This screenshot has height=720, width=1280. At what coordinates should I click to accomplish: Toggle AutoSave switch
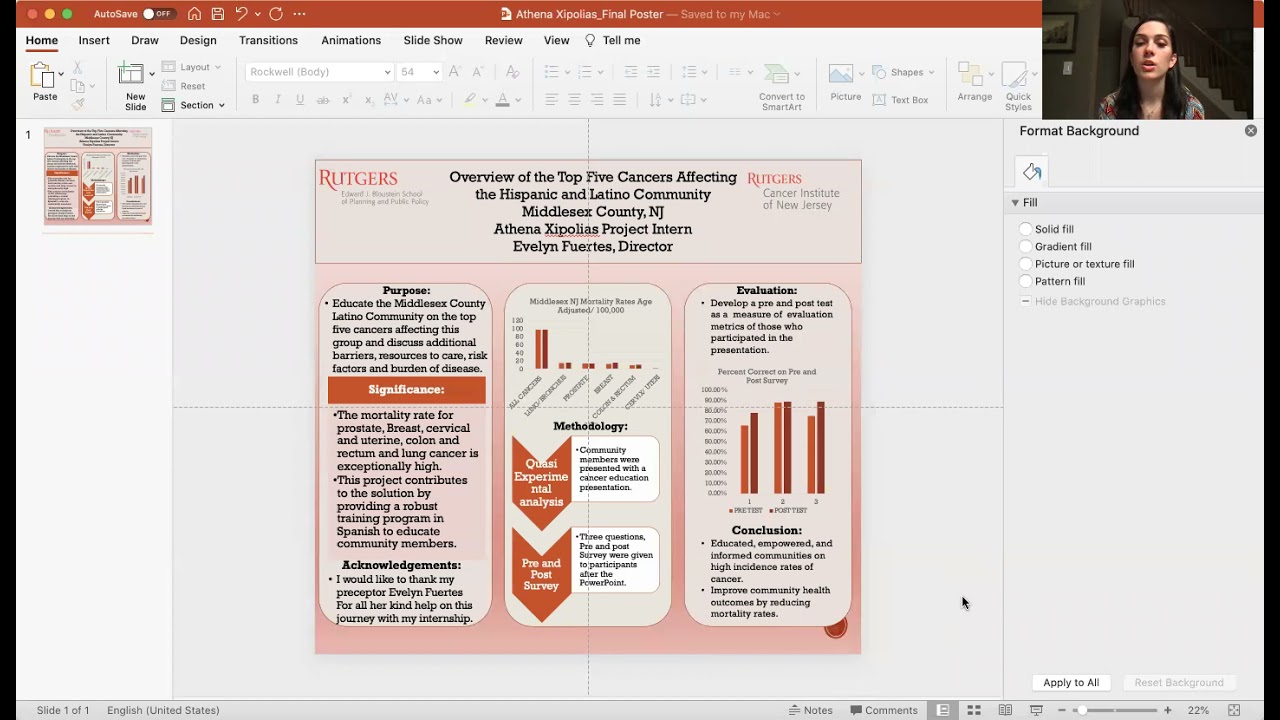[x=158, y=14]
